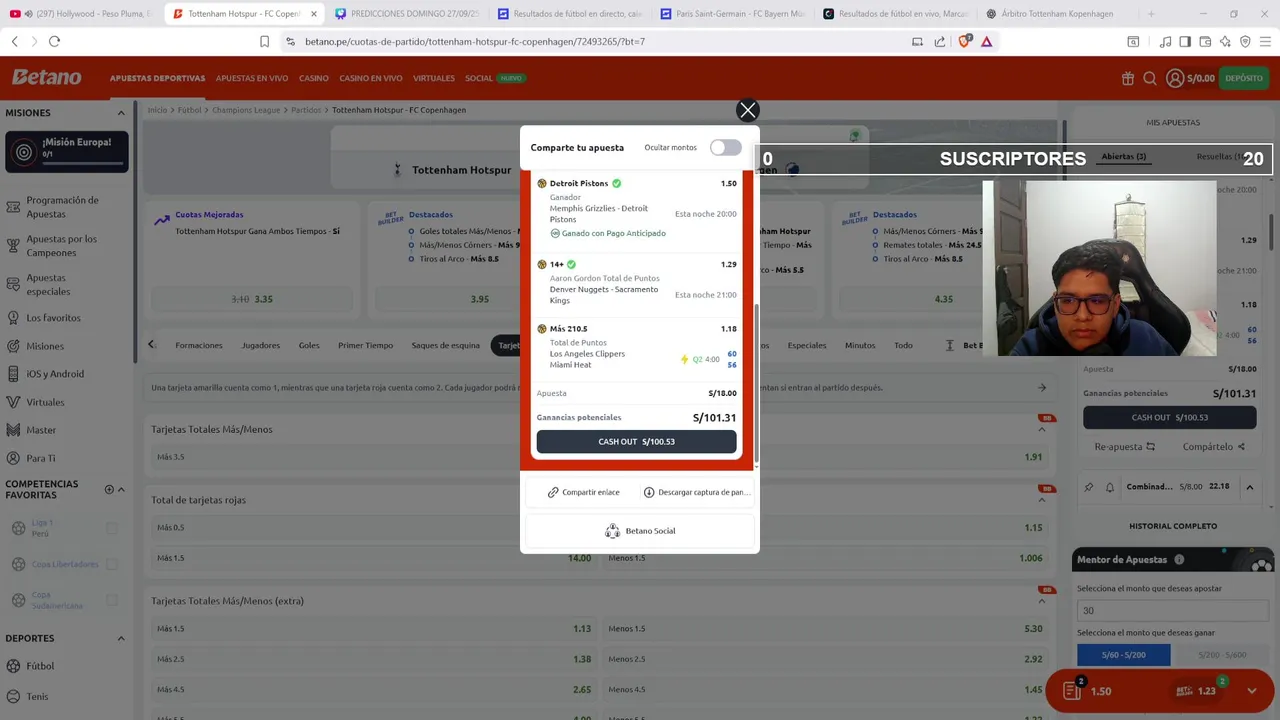Open CASINO EN VIVO in top menu
The image size is (1280, 720).
click(x=371, y=78)
